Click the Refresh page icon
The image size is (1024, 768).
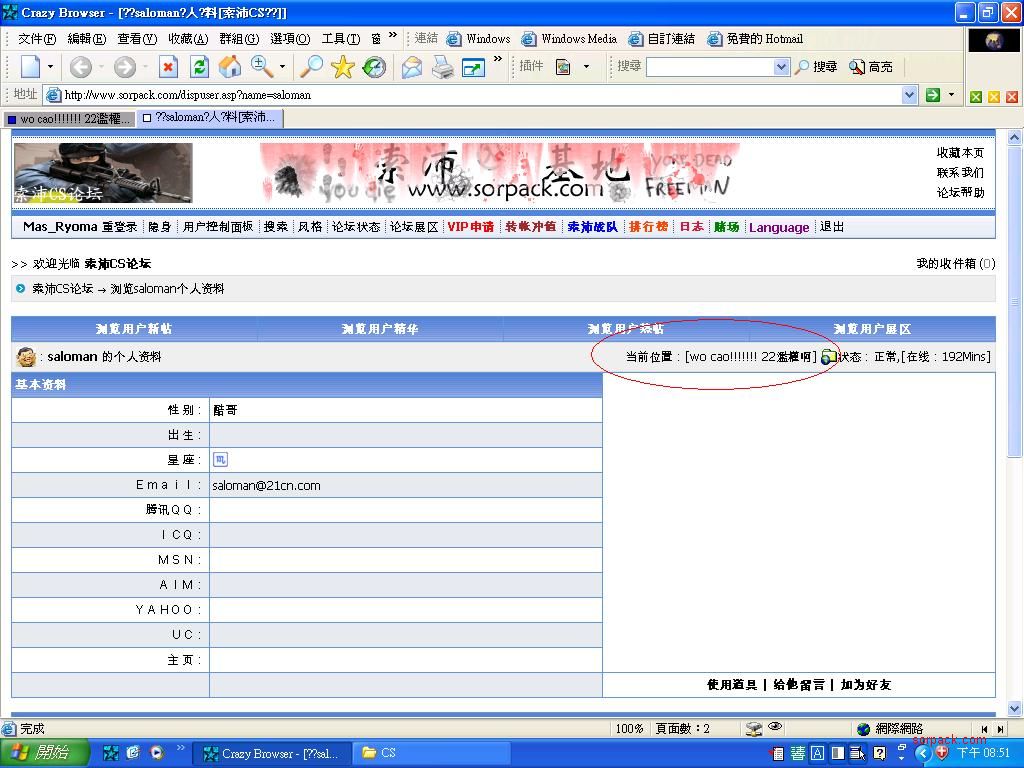pos(199,67)
